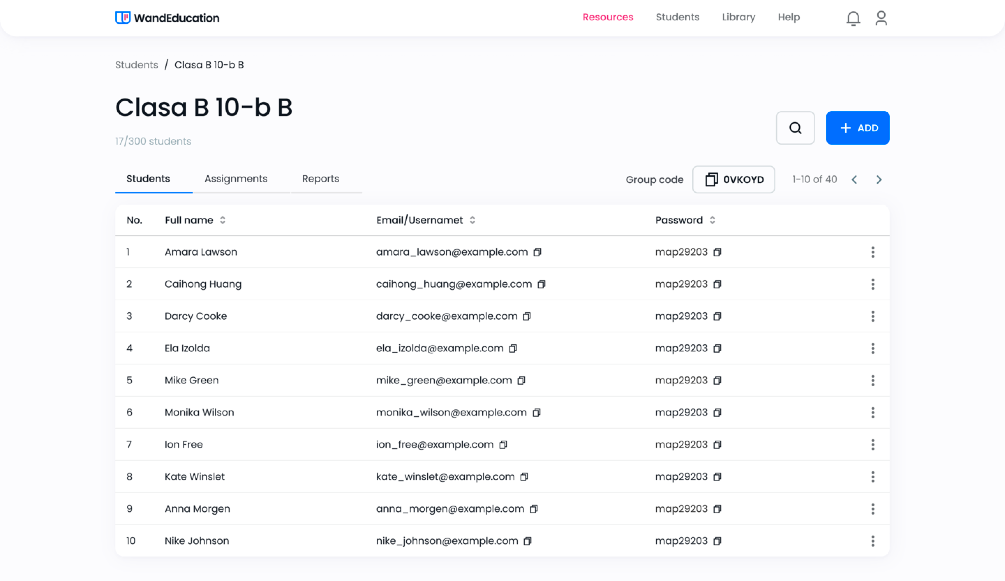
Task: Sort by Password column
Action: coord(712,220)
